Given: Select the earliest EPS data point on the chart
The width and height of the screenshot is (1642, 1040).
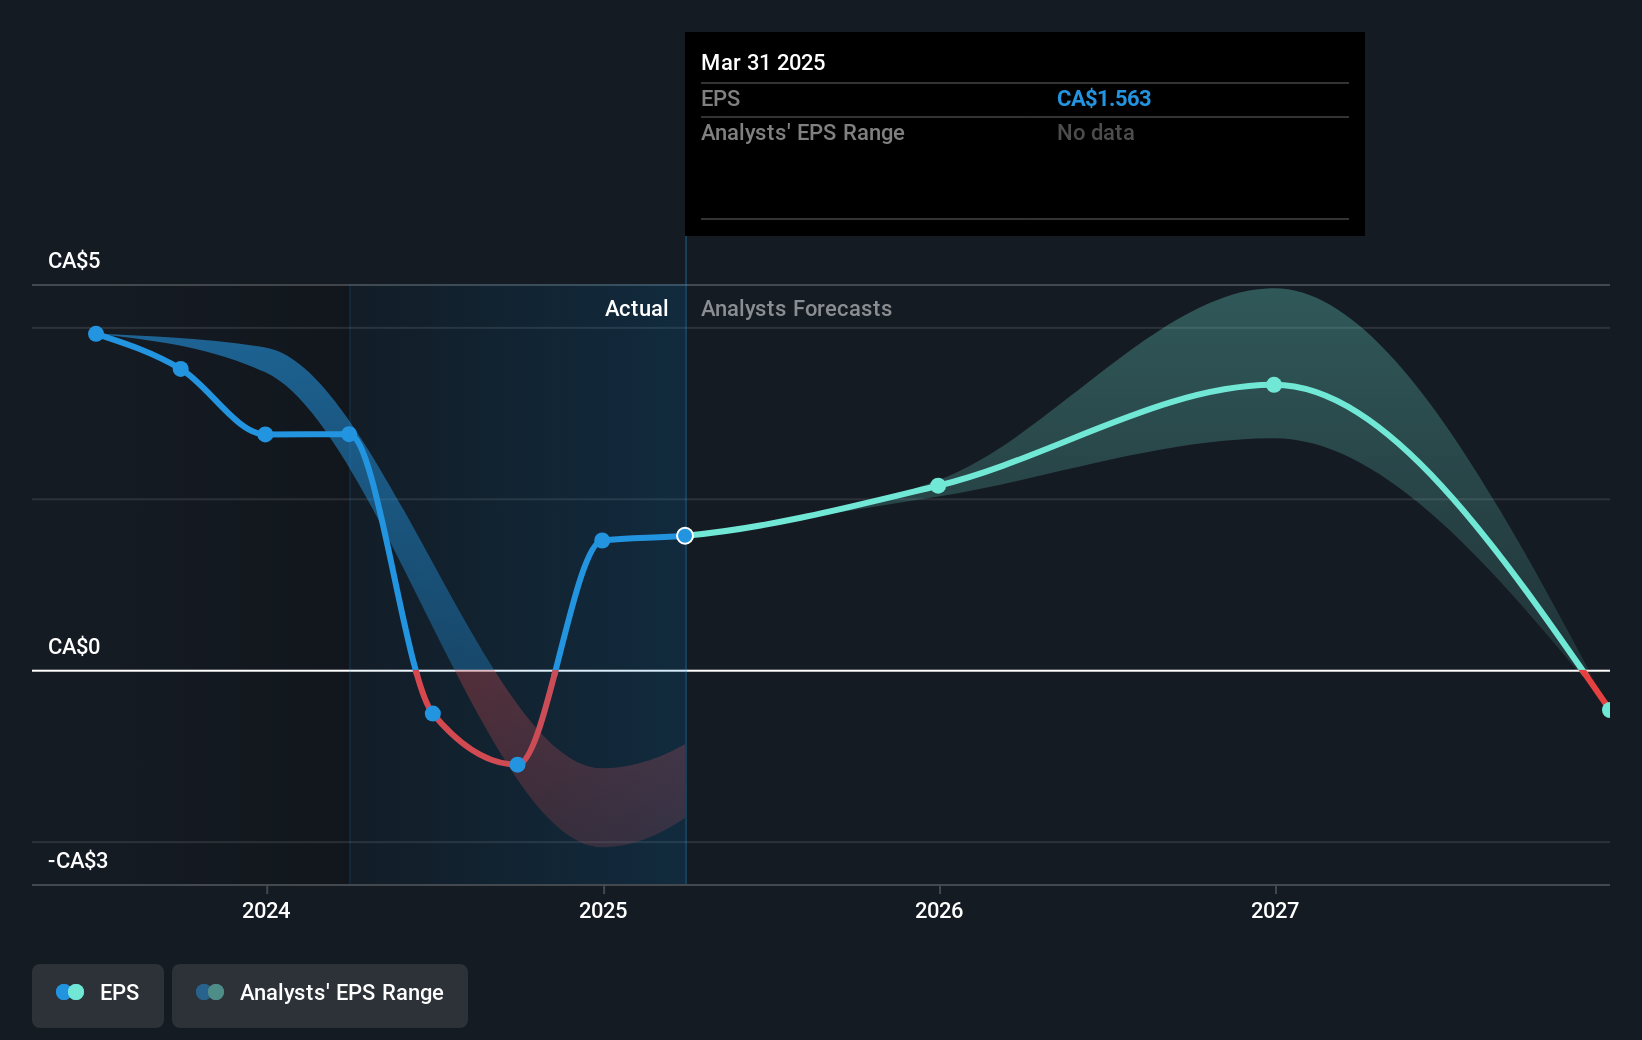Looking at the screenshot, I should click(x=96, y=334).
